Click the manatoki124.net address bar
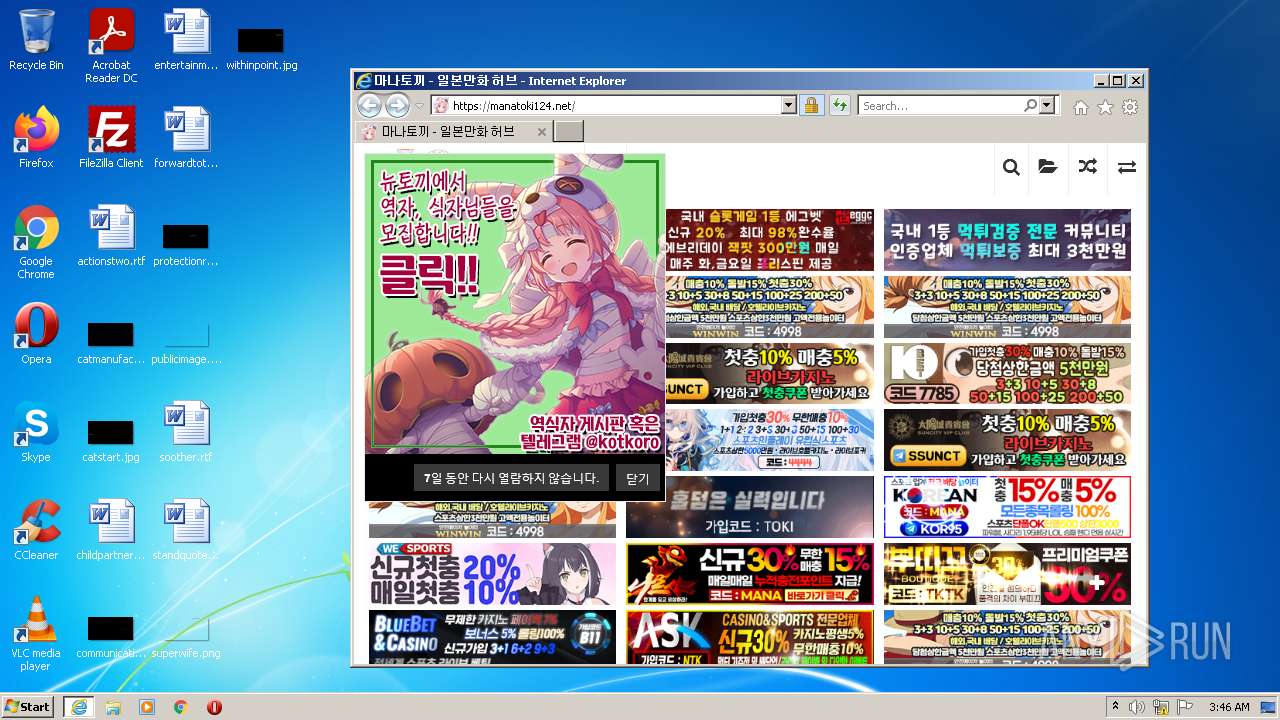The width and height of the screenshot is (1280, 720). click(x=605, y=105)
